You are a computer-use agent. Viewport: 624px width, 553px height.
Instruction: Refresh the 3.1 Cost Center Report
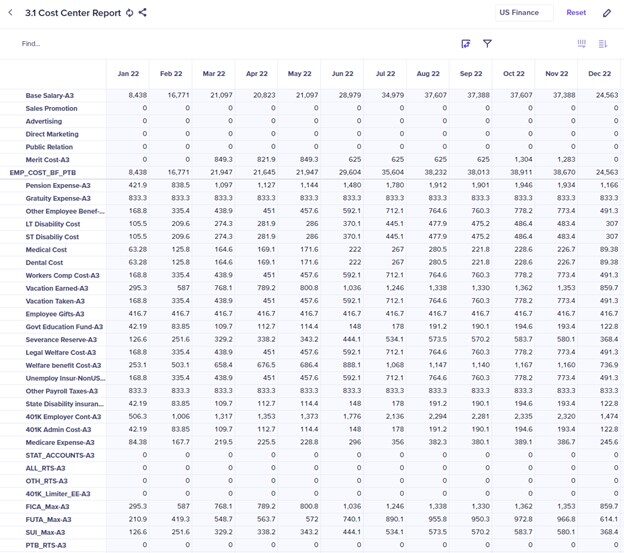coord(130,13)
